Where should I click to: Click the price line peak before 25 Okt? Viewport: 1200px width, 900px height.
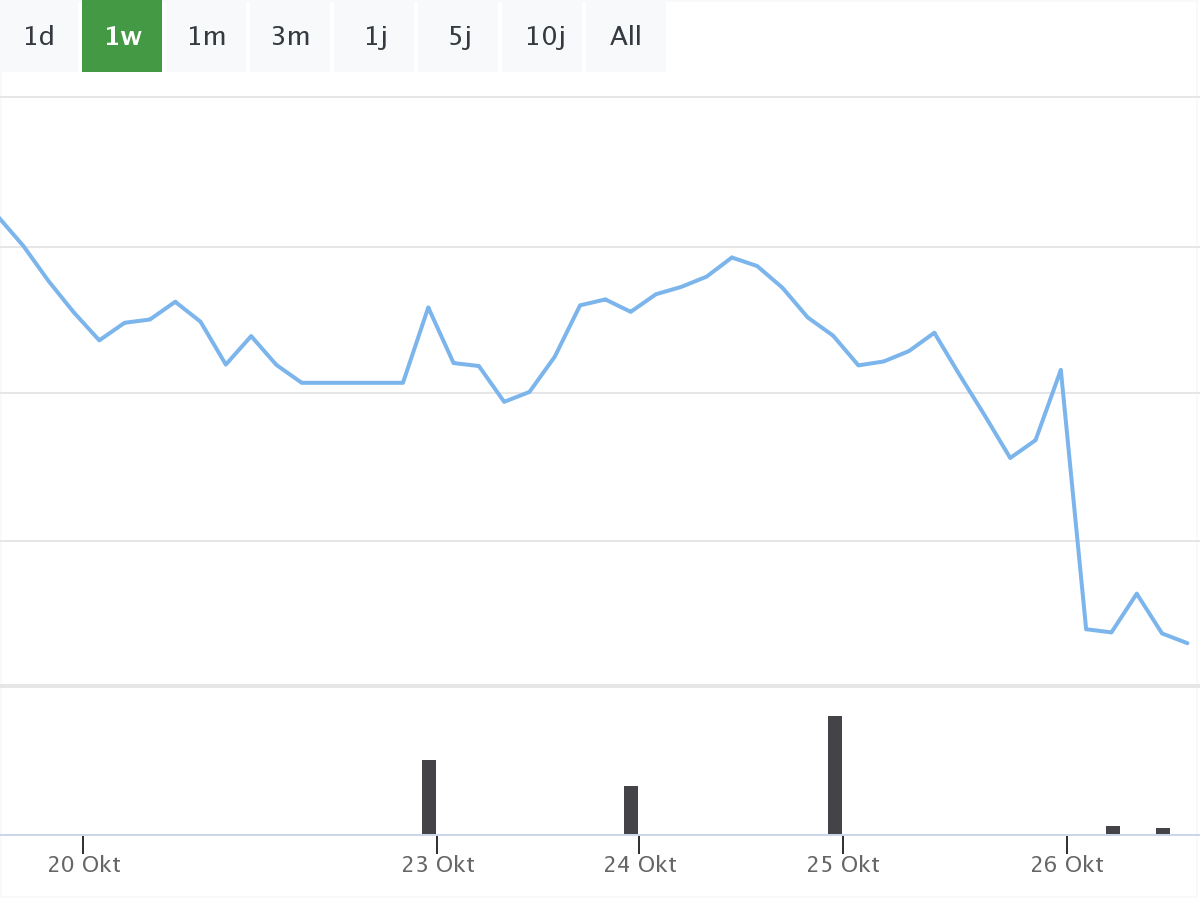tap(732, 258)
